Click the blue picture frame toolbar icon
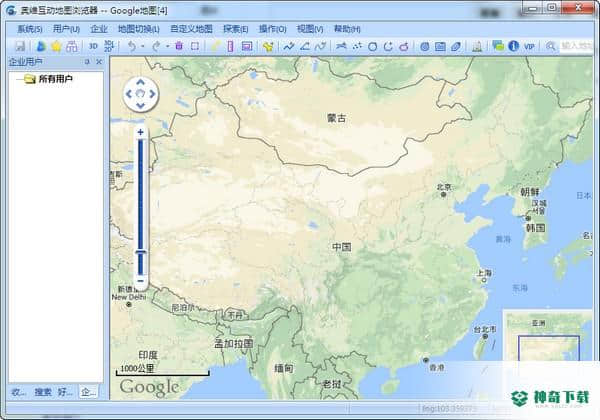Image resolution: width=600 pixels, height=420 pixels. click(440, 47)
